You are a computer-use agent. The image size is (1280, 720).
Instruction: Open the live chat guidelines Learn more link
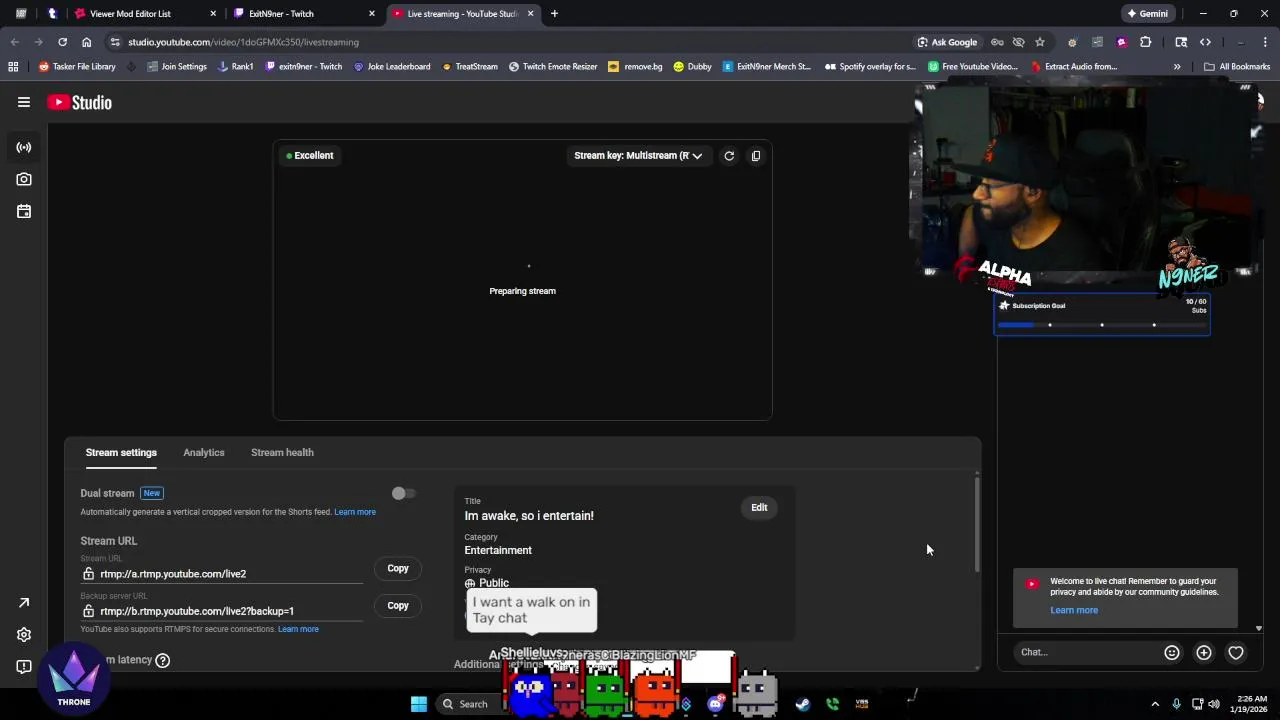tap(1074, 610)
